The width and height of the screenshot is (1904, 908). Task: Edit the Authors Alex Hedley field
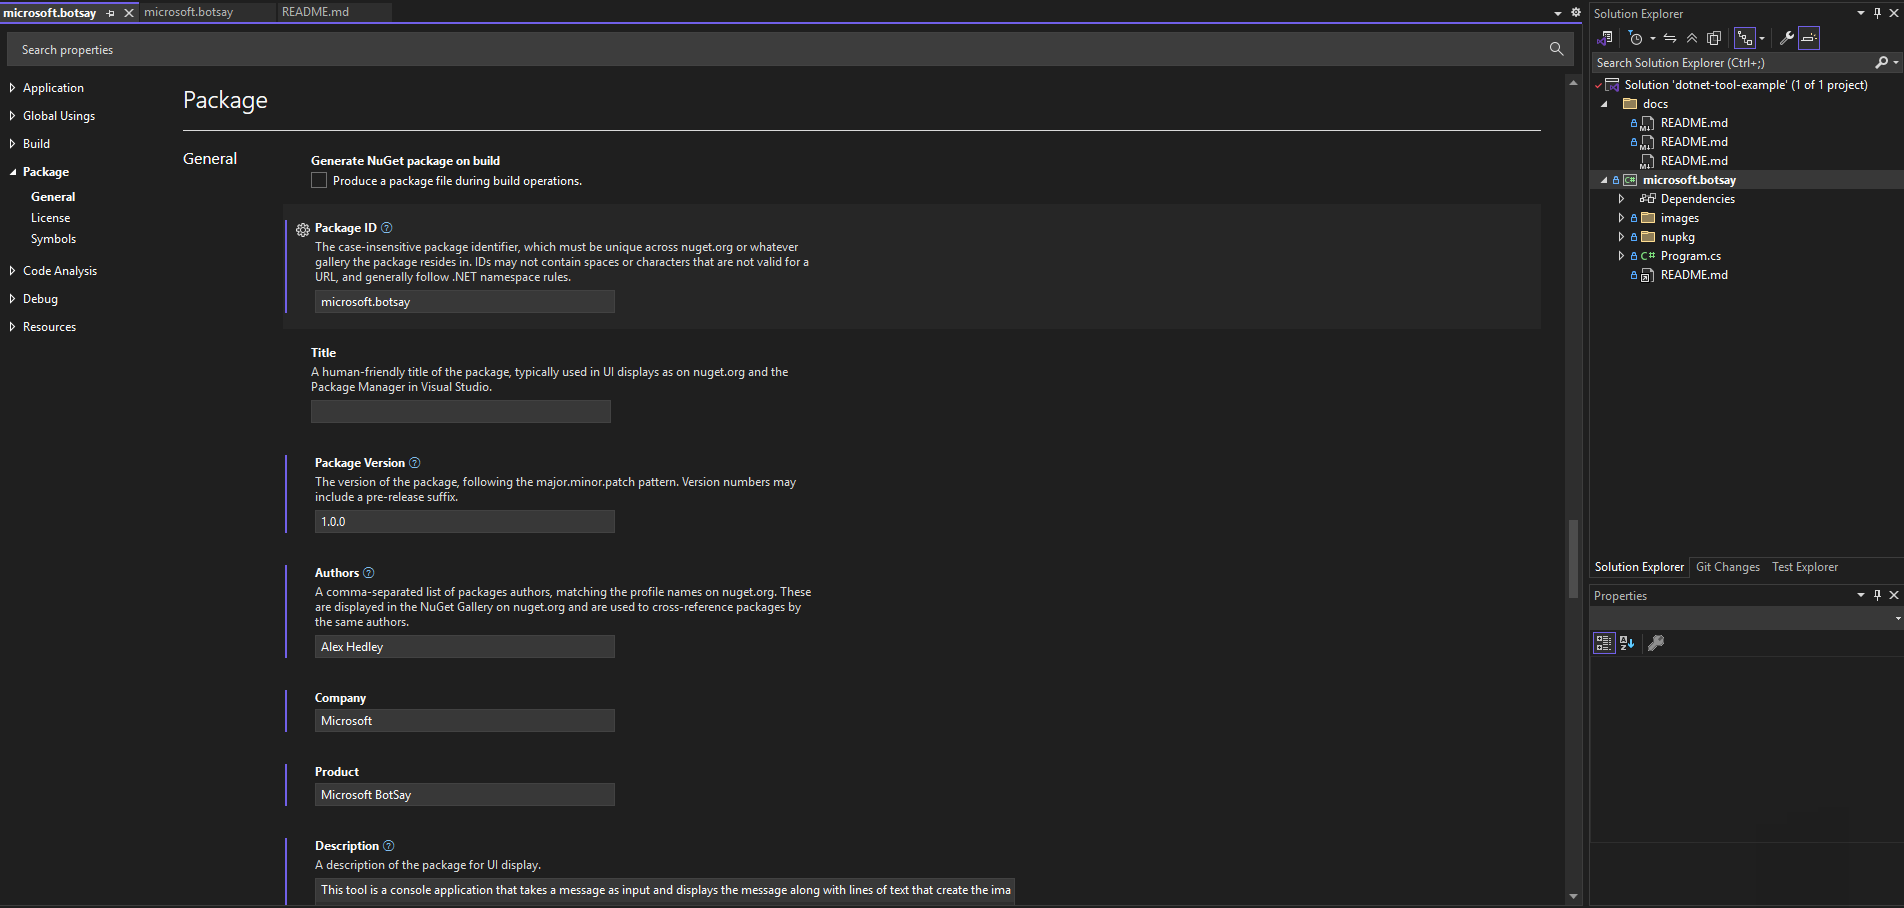[465, 647]
